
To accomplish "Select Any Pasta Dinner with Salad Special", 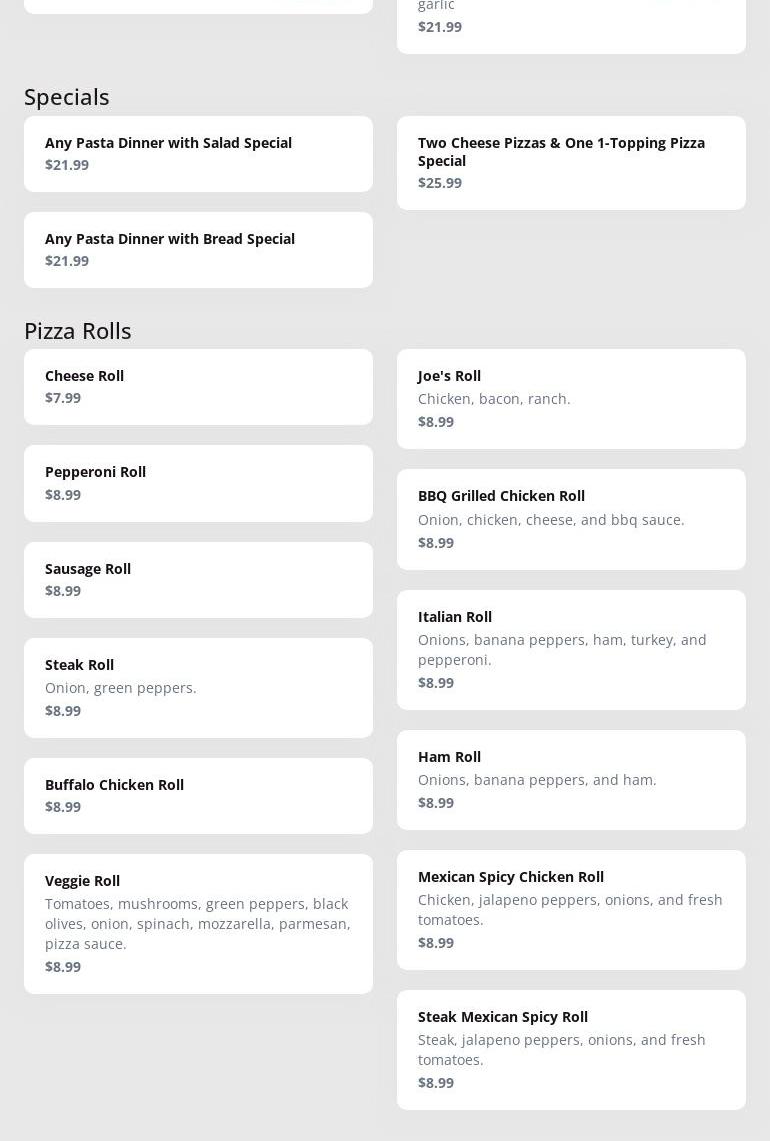I will pos(198,153).
